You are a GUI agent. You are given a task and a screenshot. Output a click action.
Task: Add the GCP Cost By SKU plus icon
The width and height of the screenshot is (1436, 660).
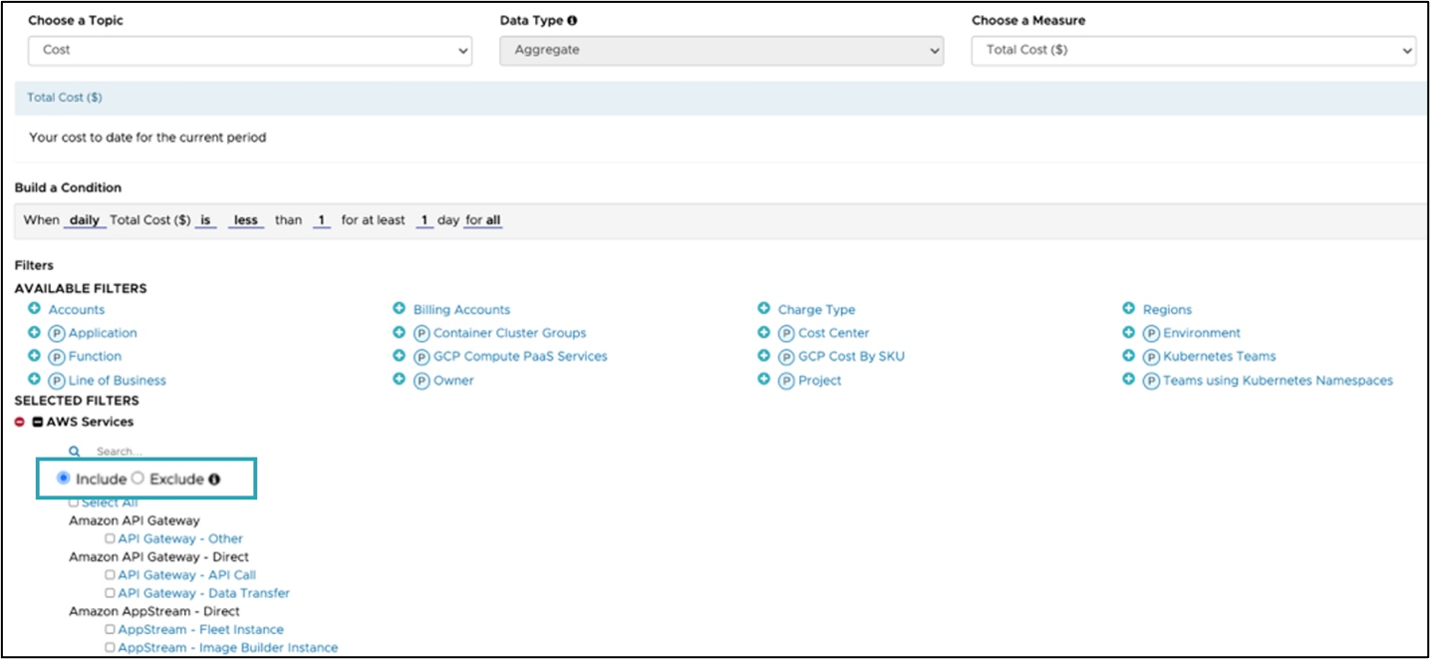[764, 355]
